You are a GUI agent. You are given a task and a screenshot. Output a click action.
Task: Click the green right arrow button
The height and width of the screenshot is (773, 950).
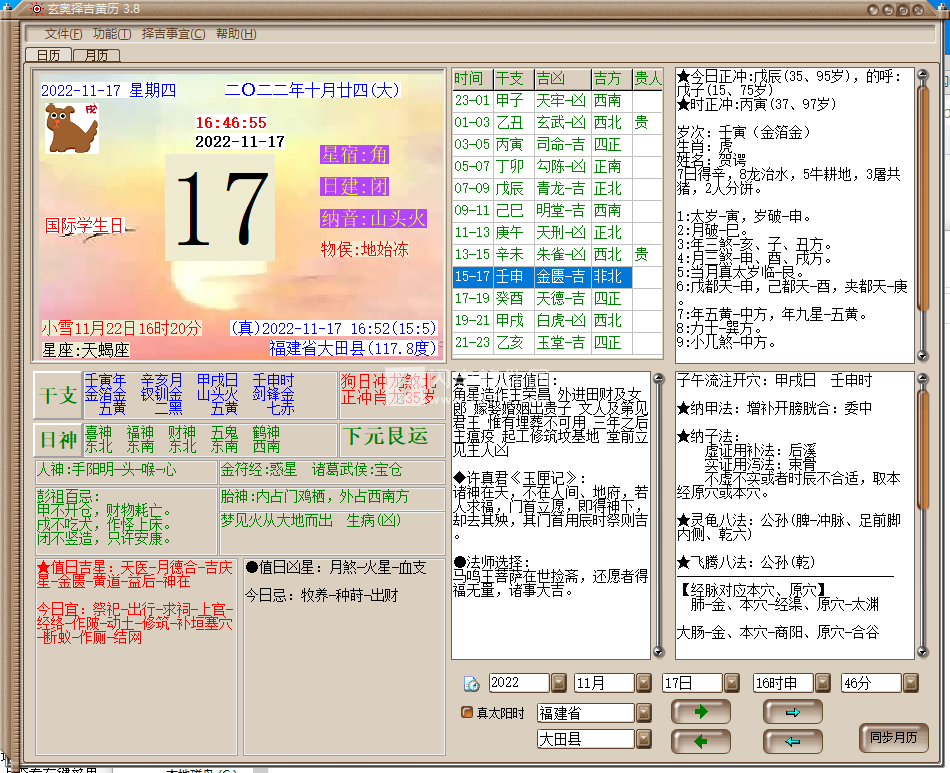(700, 712)
